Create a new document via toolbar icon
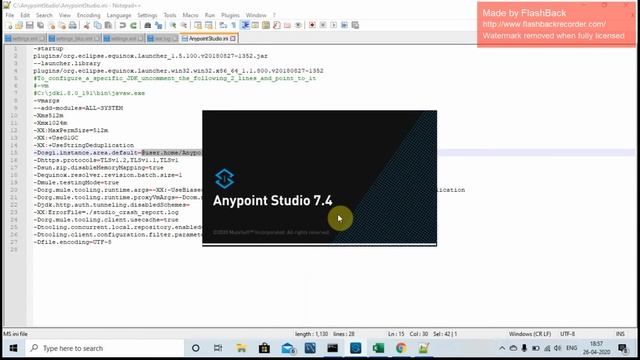Viewport: 640px width, 360px height. pyautogui.click(x=9, y=25)
